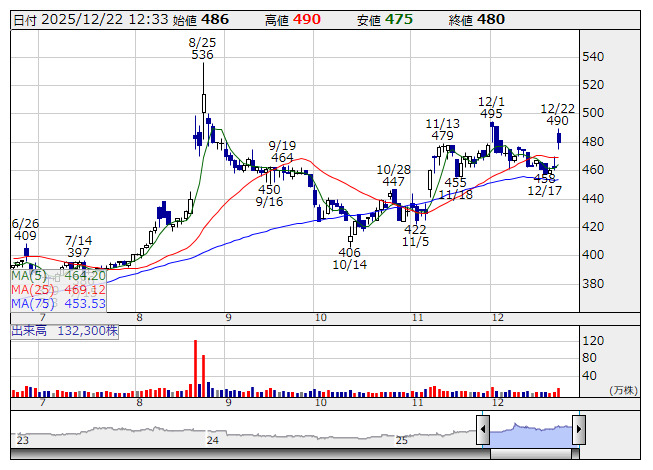Click the 終値 480 closing price
653x470 pixels.
[x=477, y=20]
